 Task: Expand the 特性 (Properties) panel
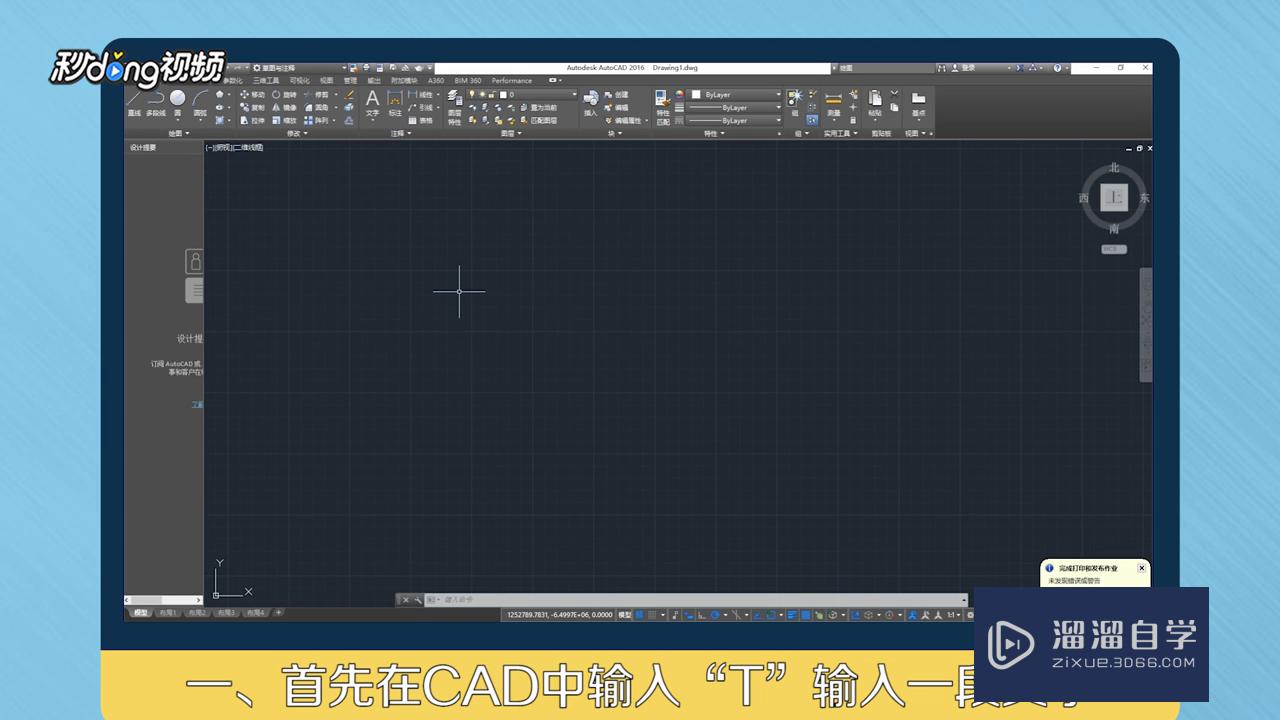point(715,133)
